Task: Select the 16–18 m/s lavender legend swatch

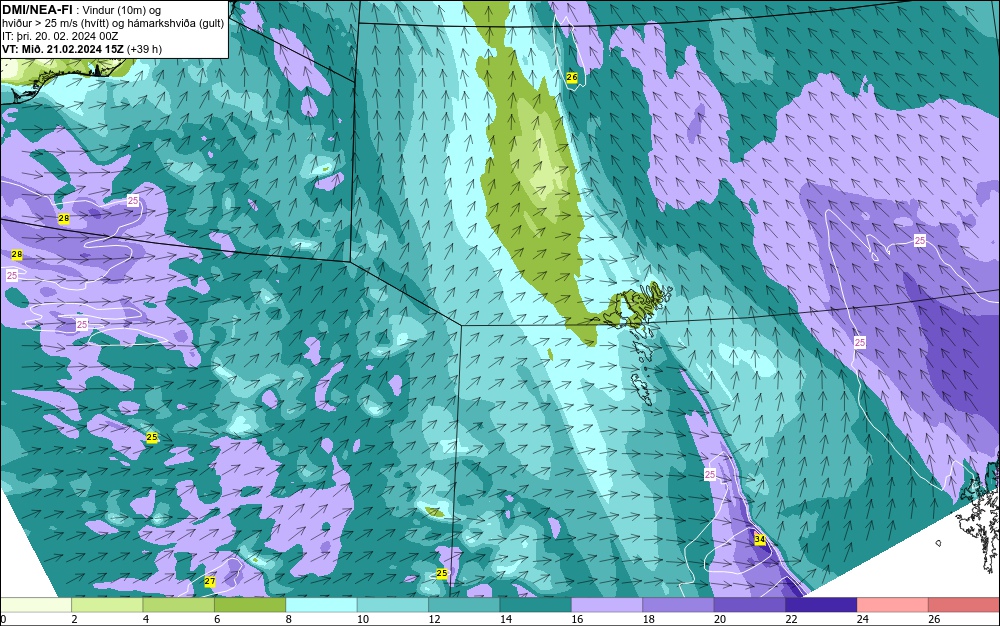Action: 607,605
